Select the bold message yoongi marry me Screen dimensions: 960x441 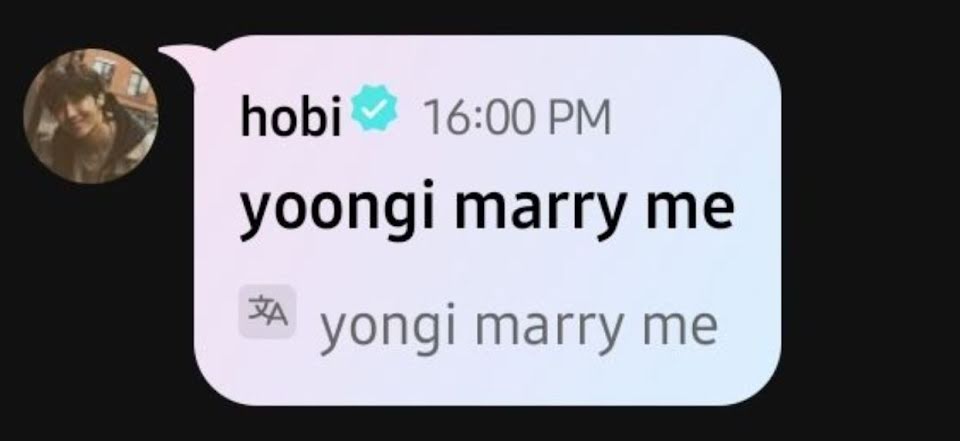(x=487, y=209)
